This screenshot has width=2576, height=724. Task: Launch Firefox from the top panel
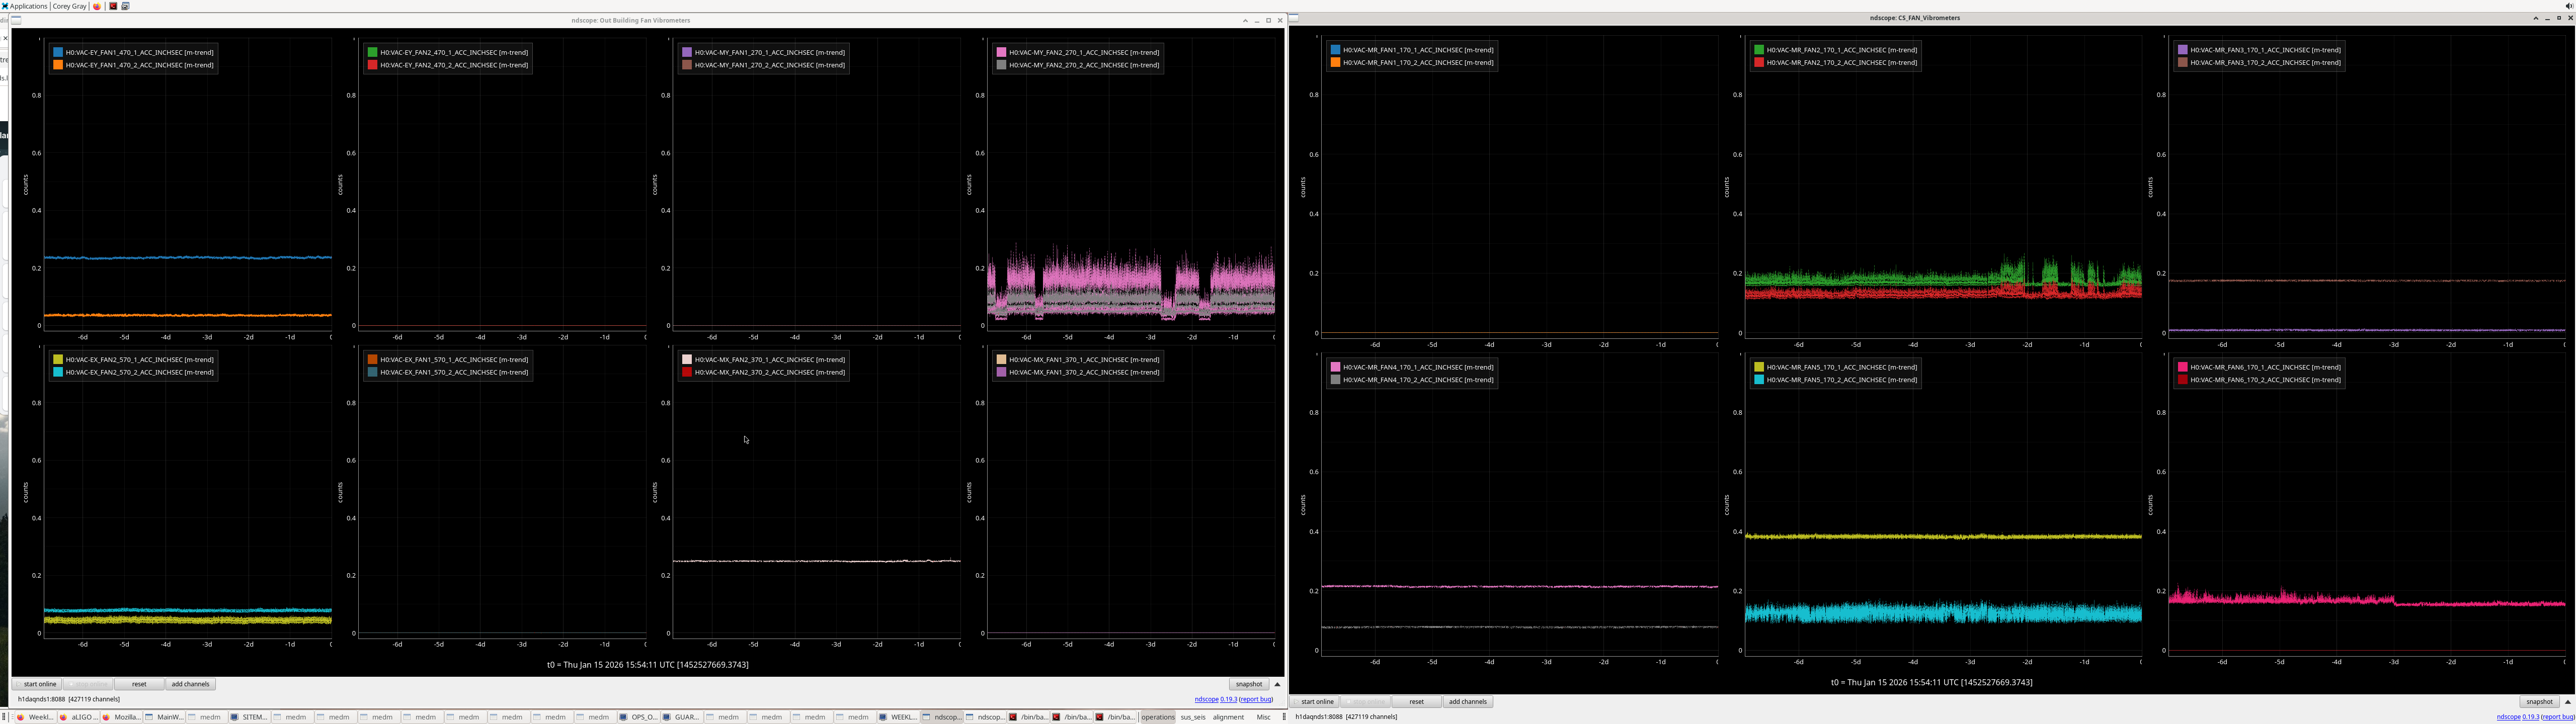[x=97, y=6]
